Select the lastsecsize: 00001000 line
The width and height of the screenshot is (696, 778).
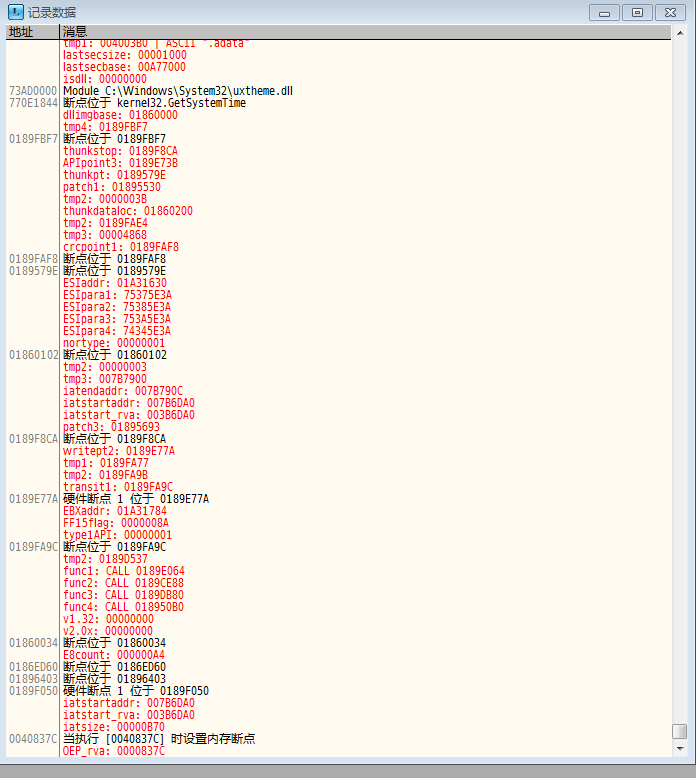point(125,55)
